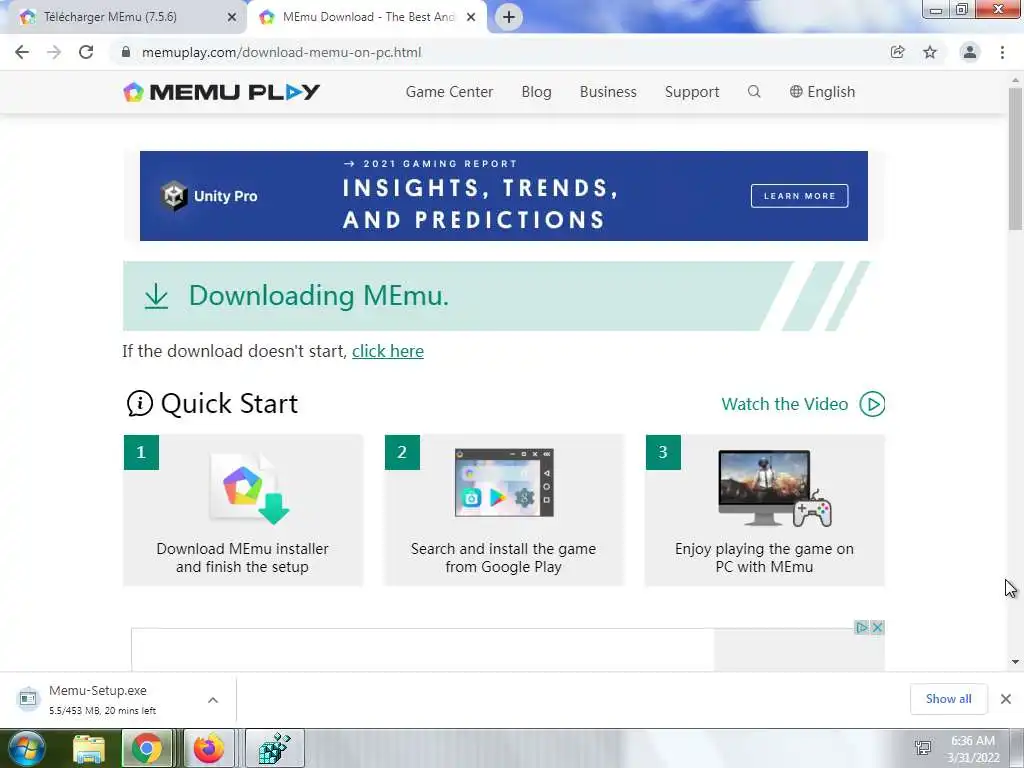
Task: Close the MEmu Download tab
Action: [x=471, y=17]
